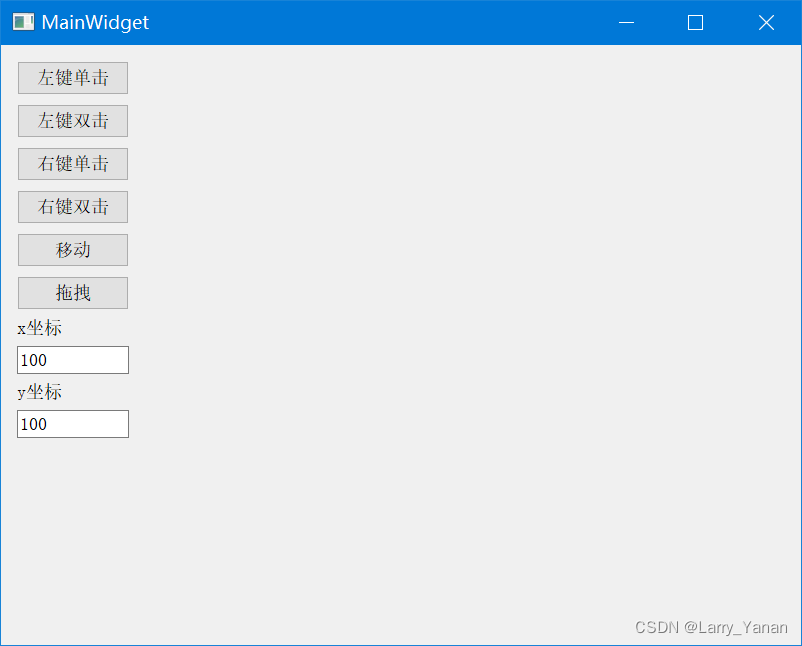Maximize the MainWidget window
802x646 pixels.
pyautogui.click(x=695, y=23)
